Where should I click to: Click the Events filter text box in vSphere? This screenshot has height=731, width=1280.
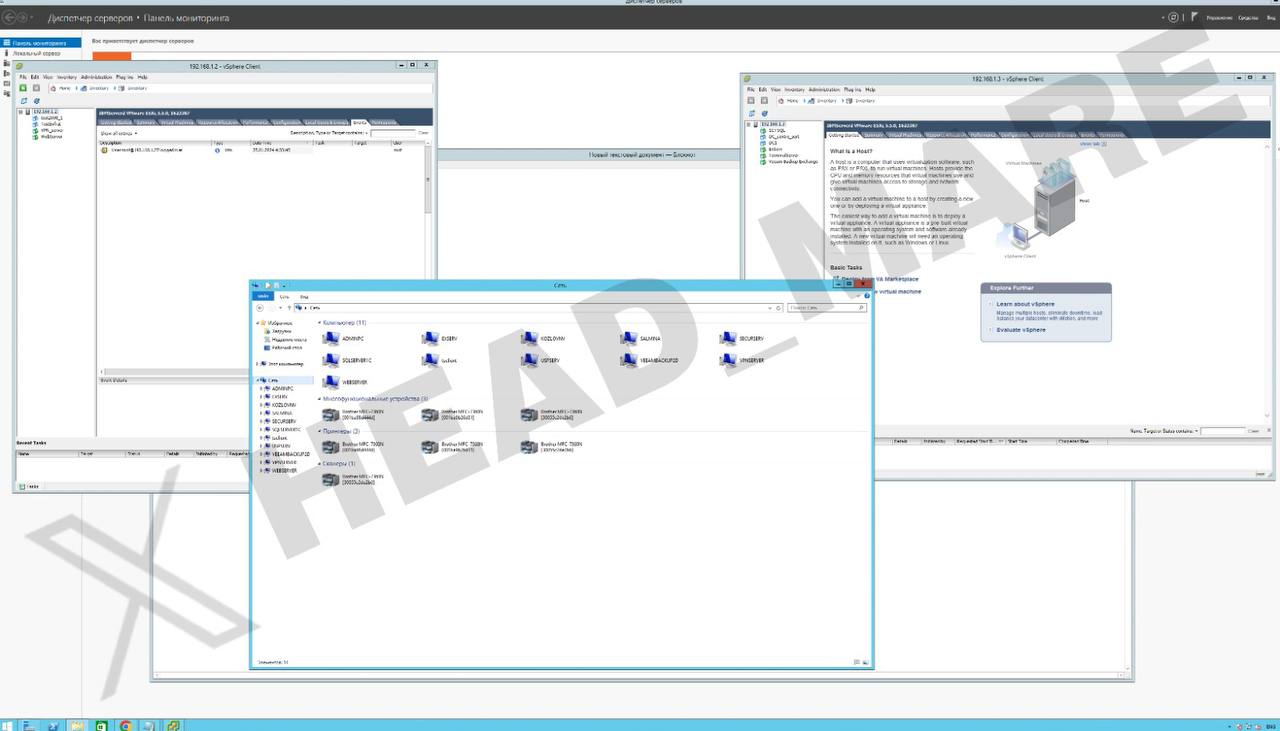(x=391, y=132)
